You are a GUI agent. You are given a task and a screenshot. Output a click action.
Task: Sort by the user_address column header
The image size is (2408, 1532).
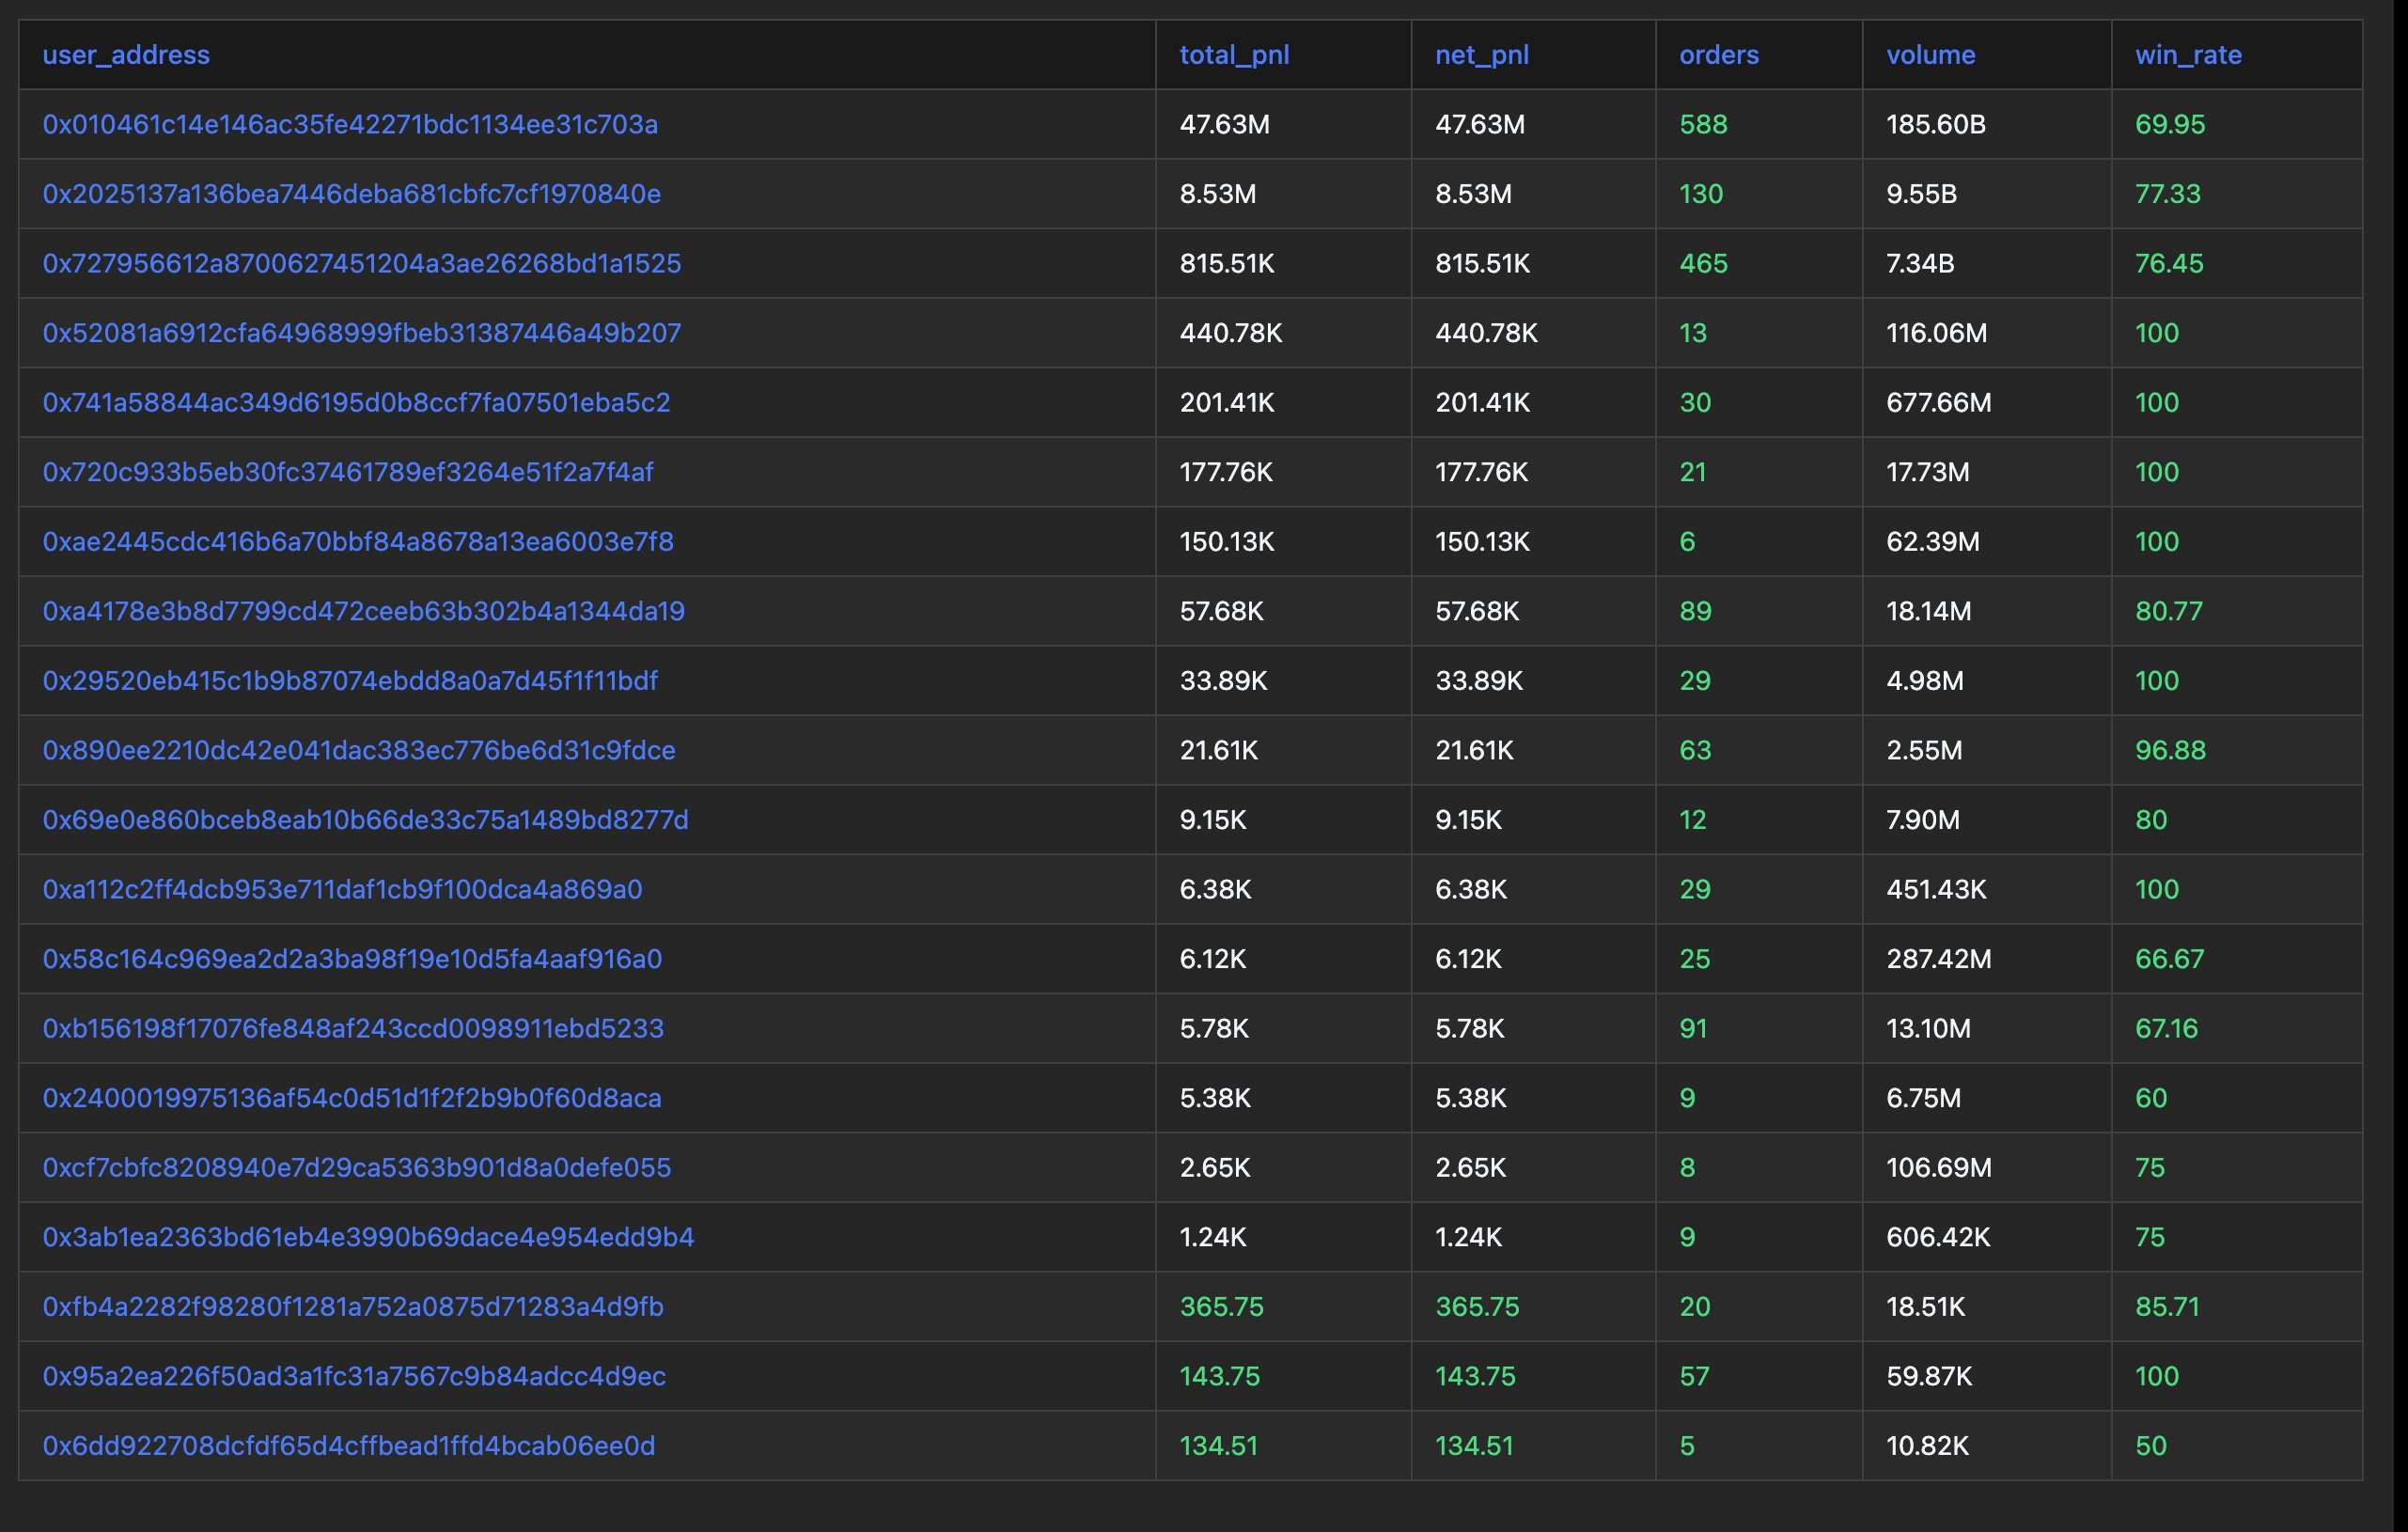pos(126,55)
